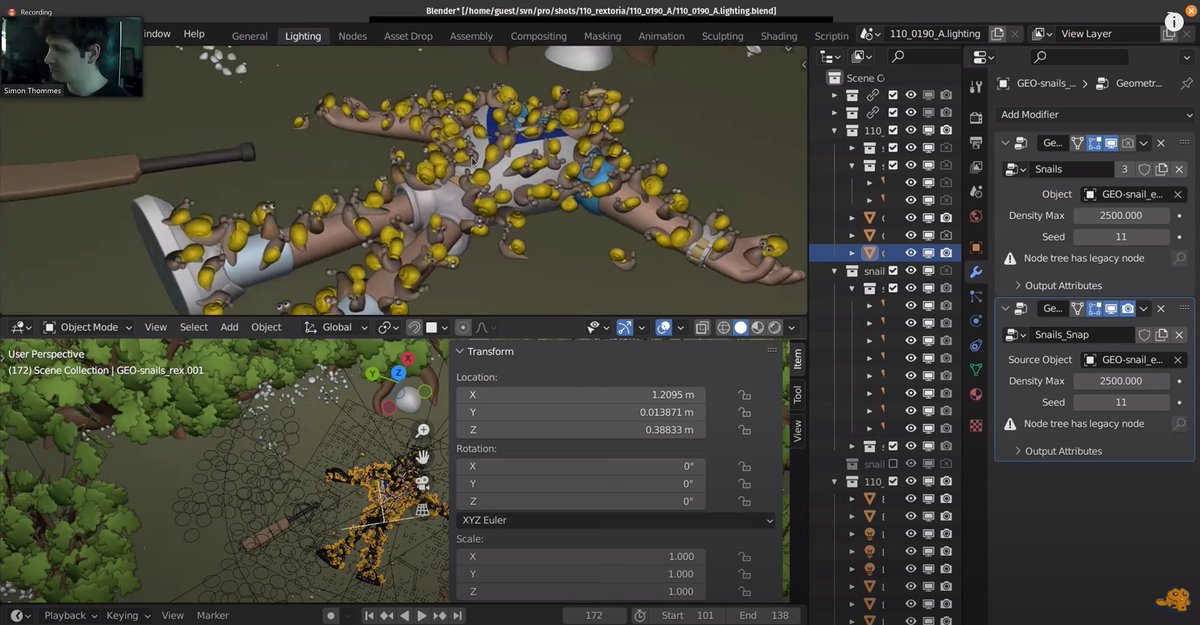The height and width of the screenshot is (625, 1200).
Task: Toggle viewport visibility on Snails_Snap modifier
Action: (x=1111, y=309)
